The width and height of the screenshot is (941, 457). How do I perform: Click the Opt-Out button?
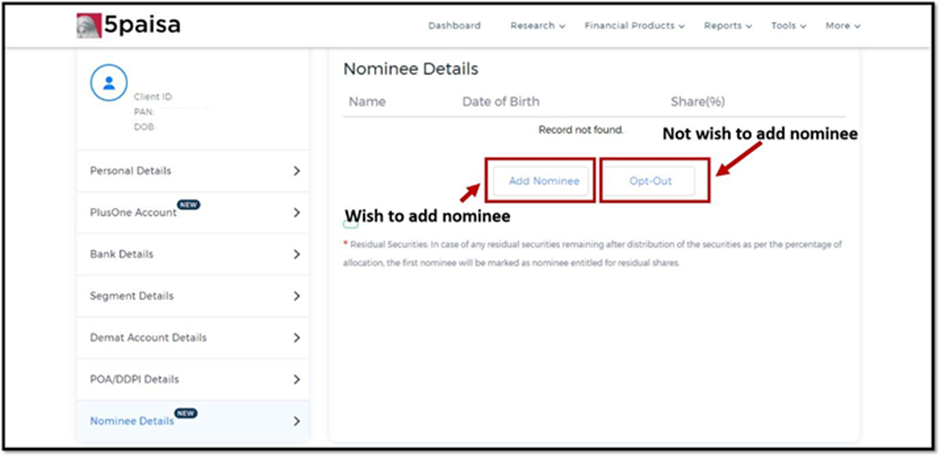(651, 181)
